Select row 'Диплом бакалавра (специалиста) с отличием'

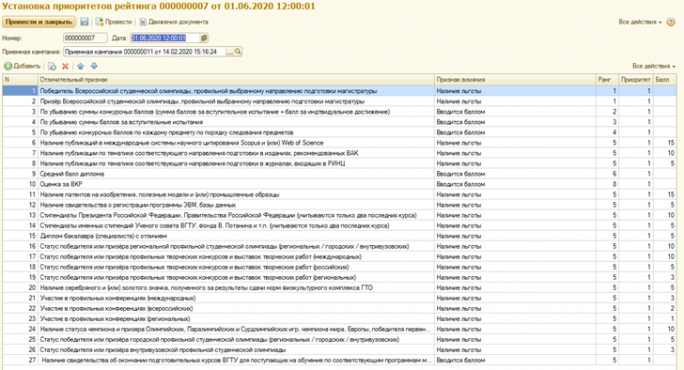pos(339,236)
